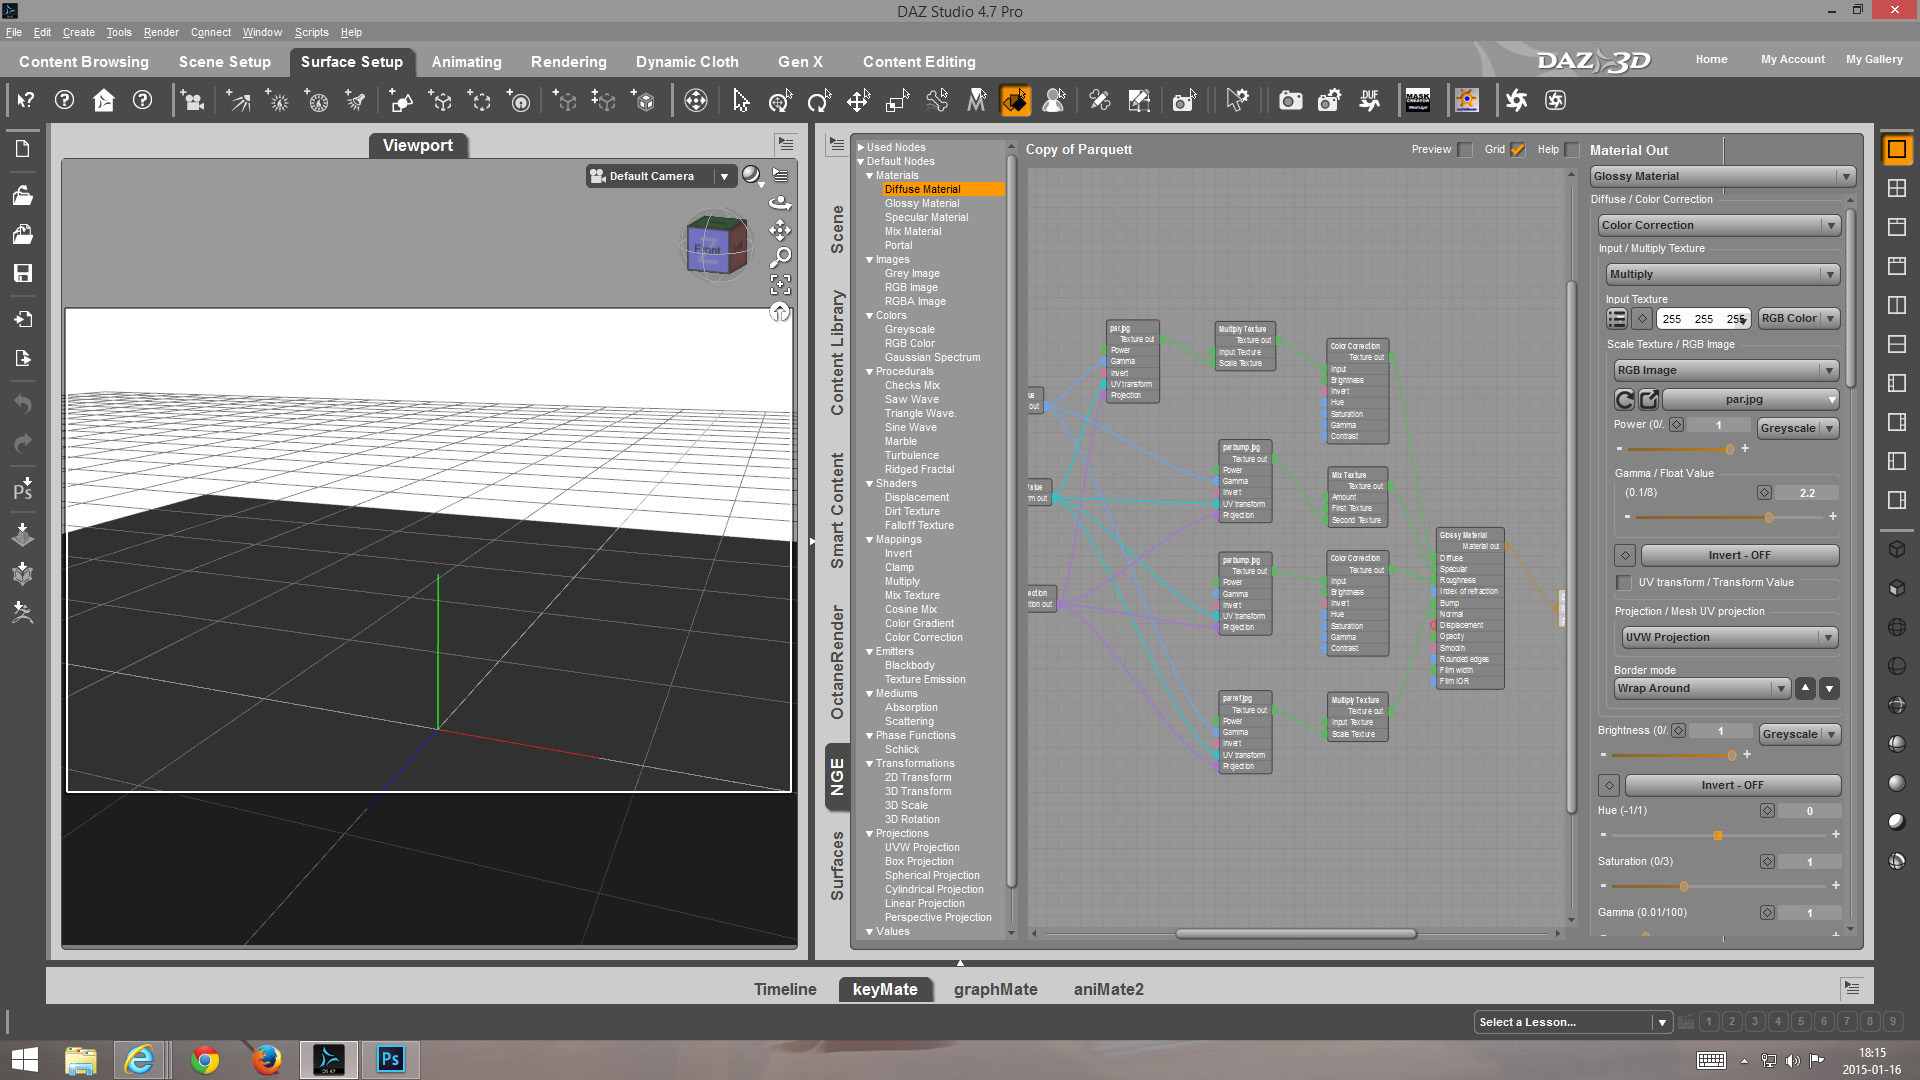Disable the Grid checkbox
The width and height of the screenshot is (1920, 1080).
pos(1518,150)
